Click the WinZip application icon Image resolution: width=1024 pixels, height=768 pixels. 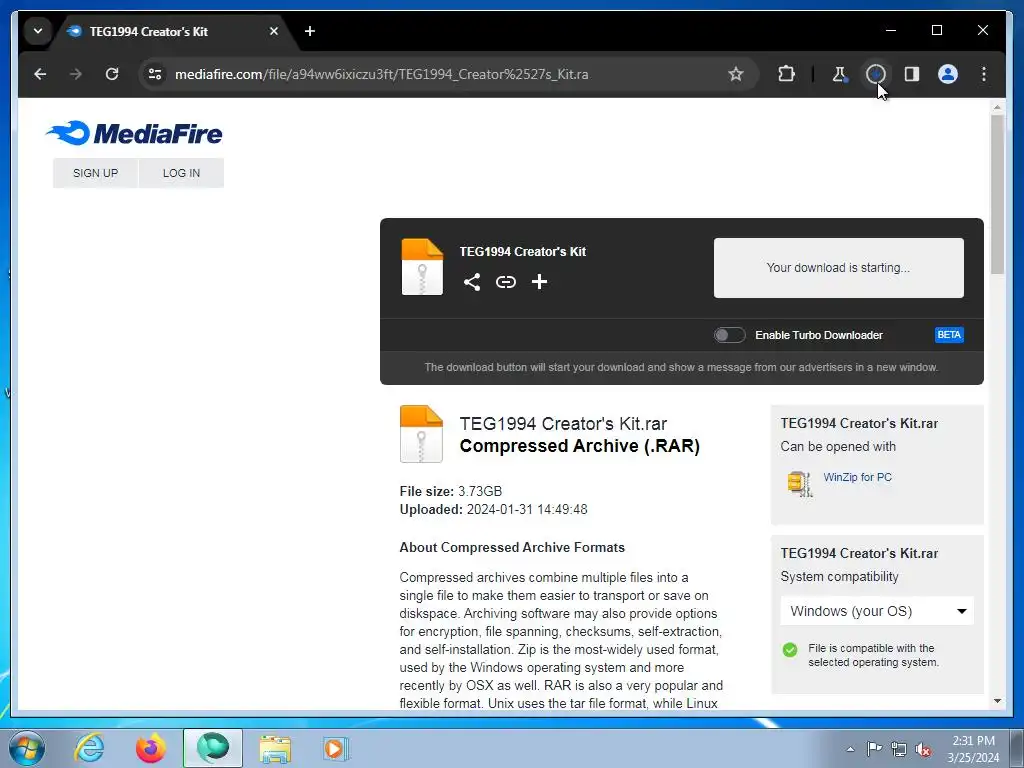(x=799, y=484)
